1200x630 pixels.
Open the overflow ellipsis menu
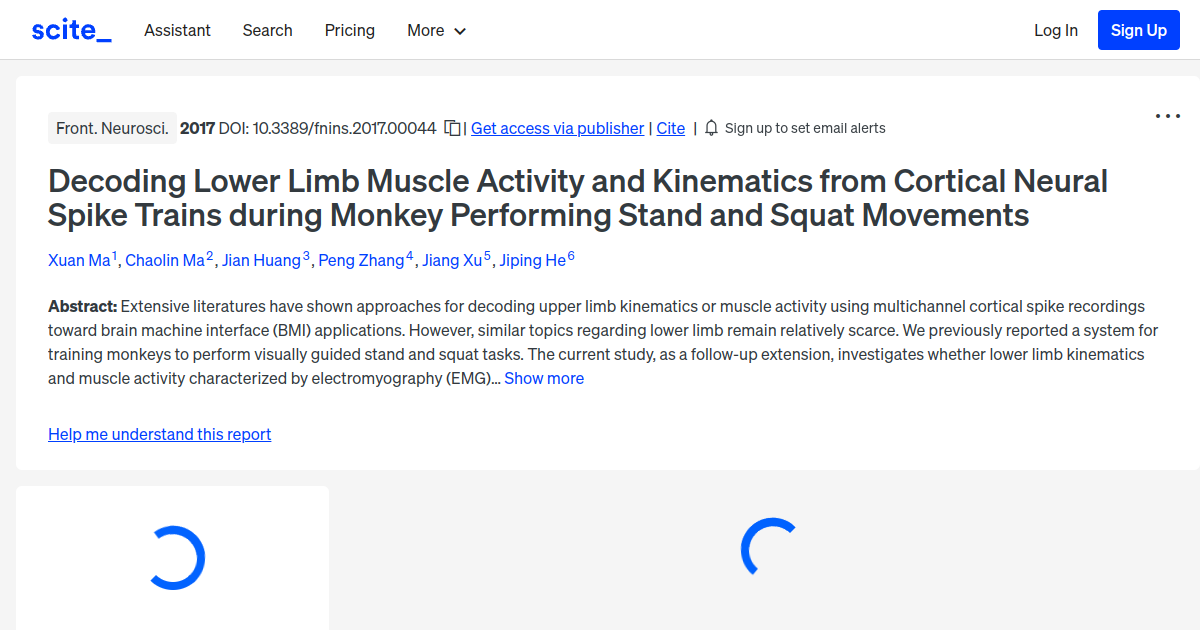click(1167, 116)
